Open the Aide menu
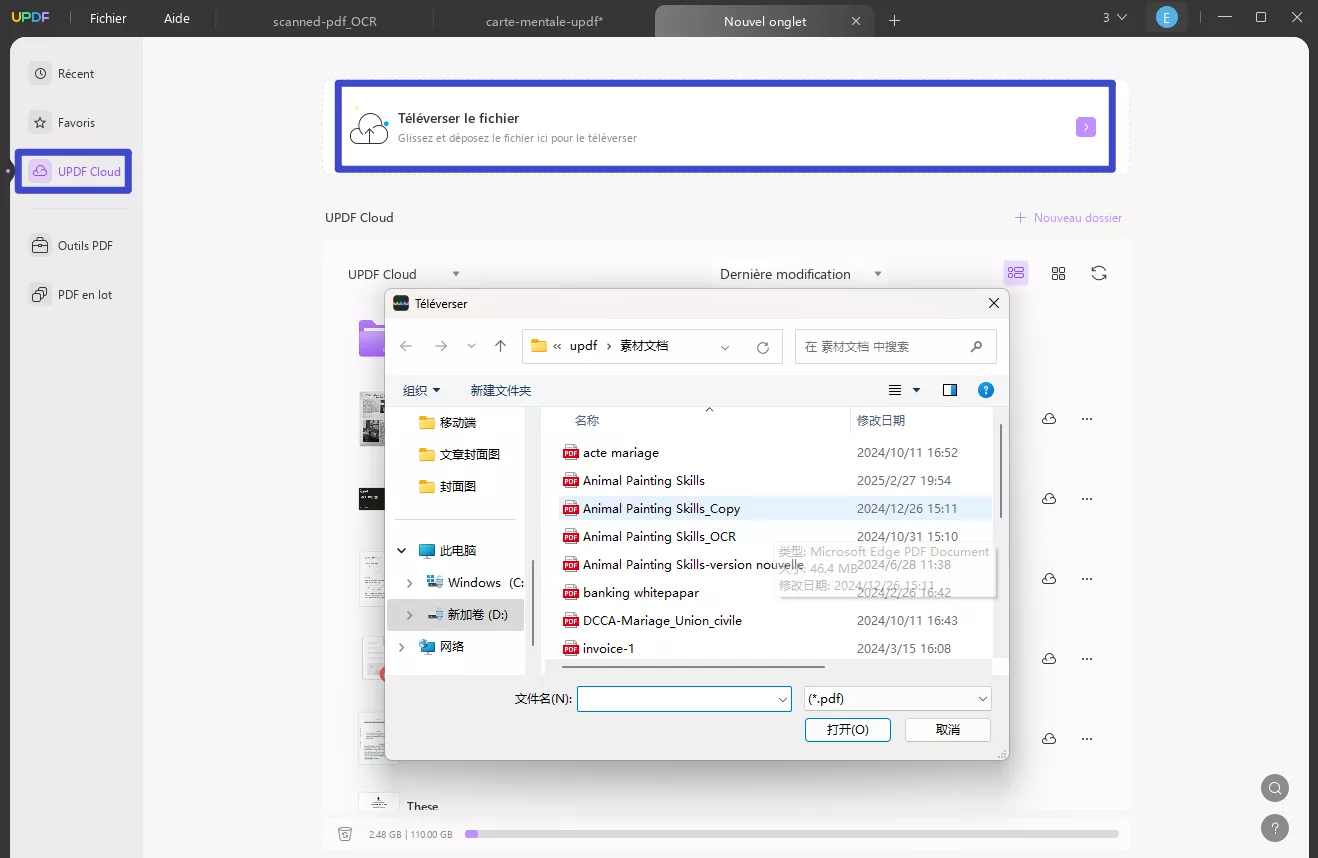1318x858 pixels. click(x=177, y=18)
